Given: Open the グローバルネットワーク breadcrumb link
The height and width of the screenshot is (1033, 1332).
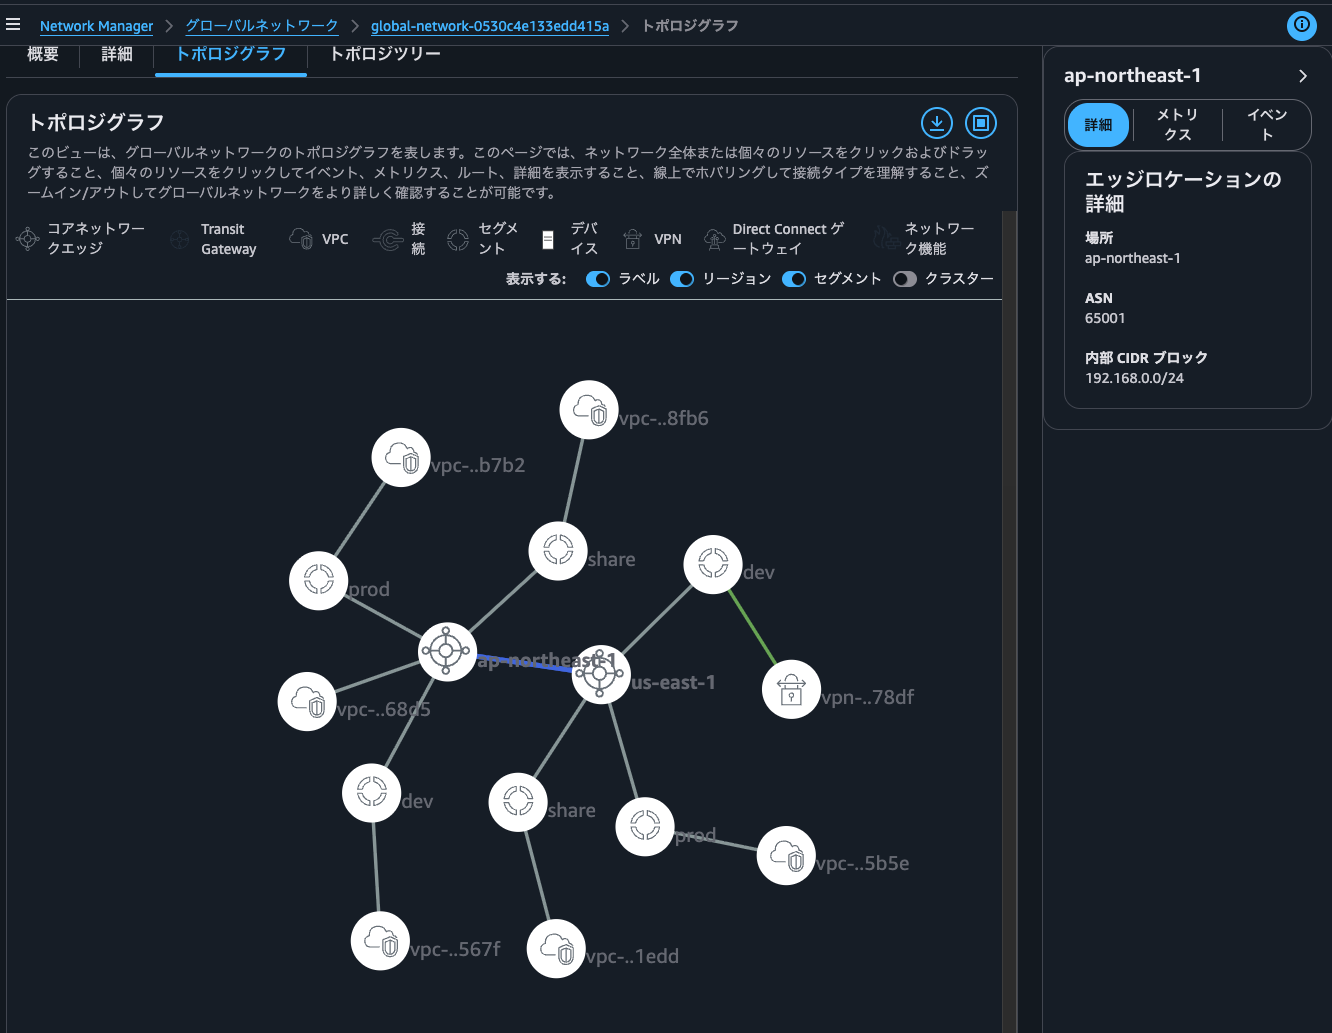Looking at the screenshot, I should (262, 26).
